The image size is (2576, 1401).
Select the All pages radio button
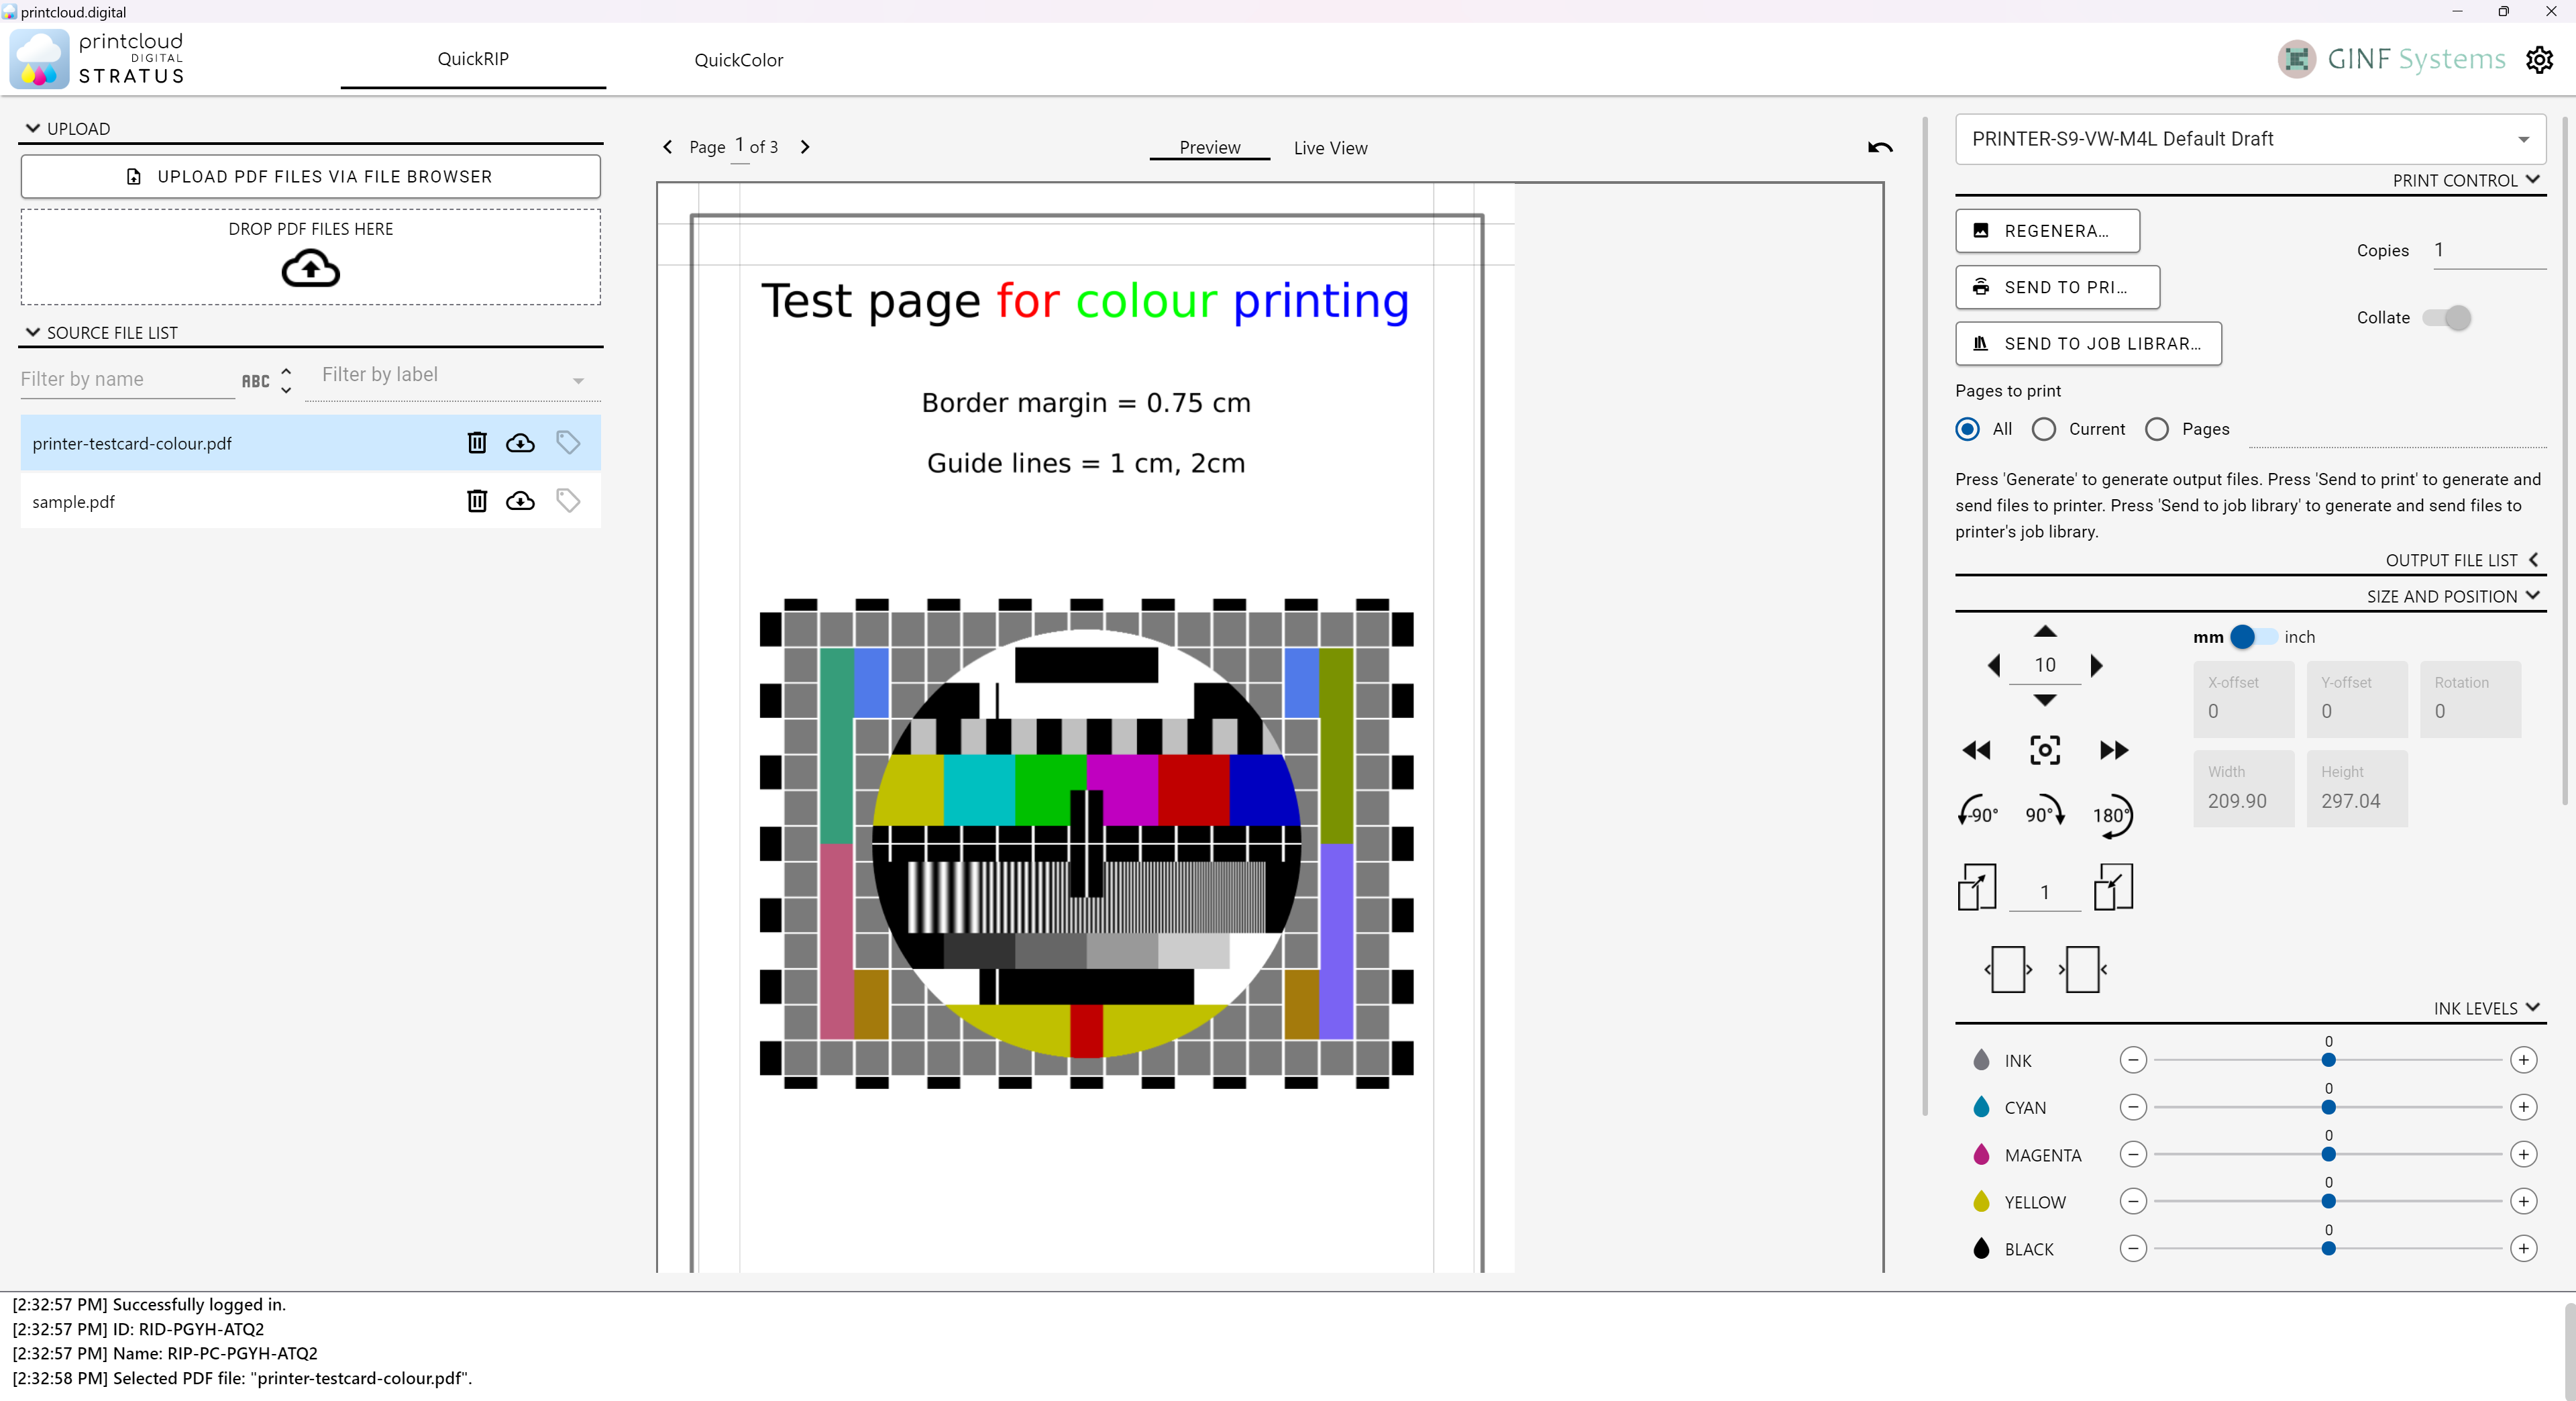click(x=1967, y=429)
